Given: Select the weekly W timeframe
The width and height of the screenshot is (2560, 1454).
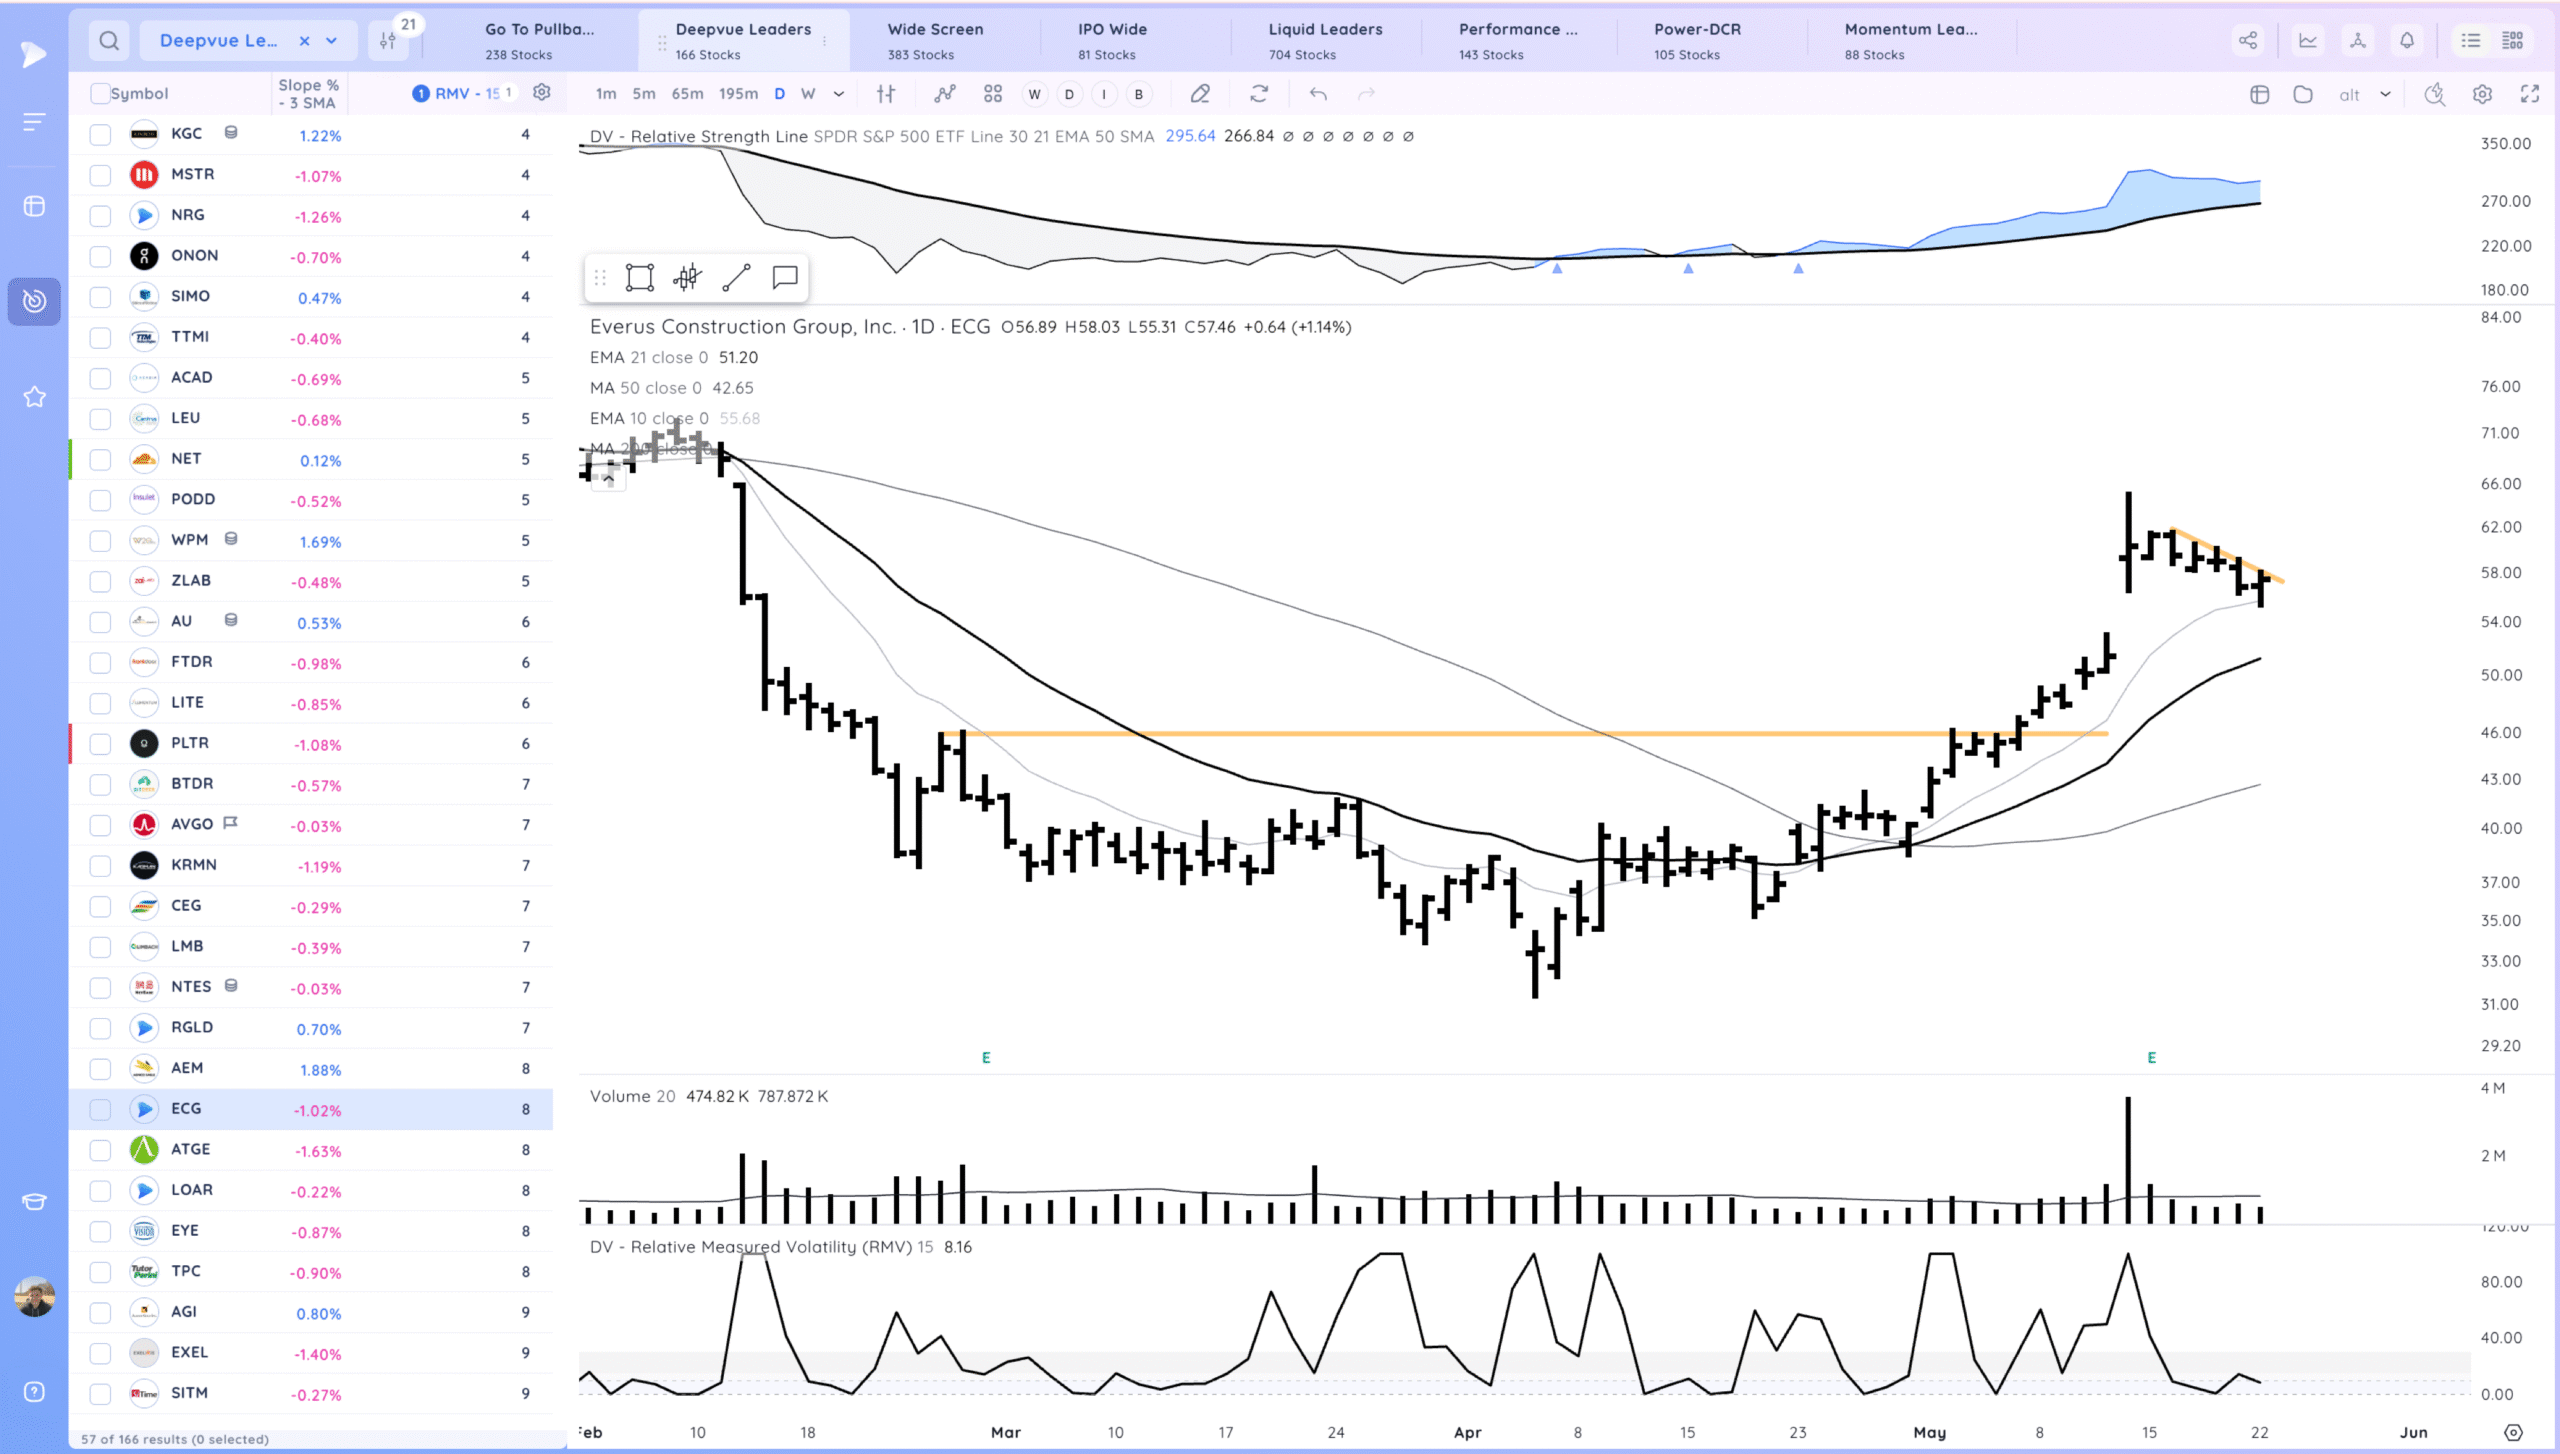Looking at the screenshot, I should pos(808,94).
